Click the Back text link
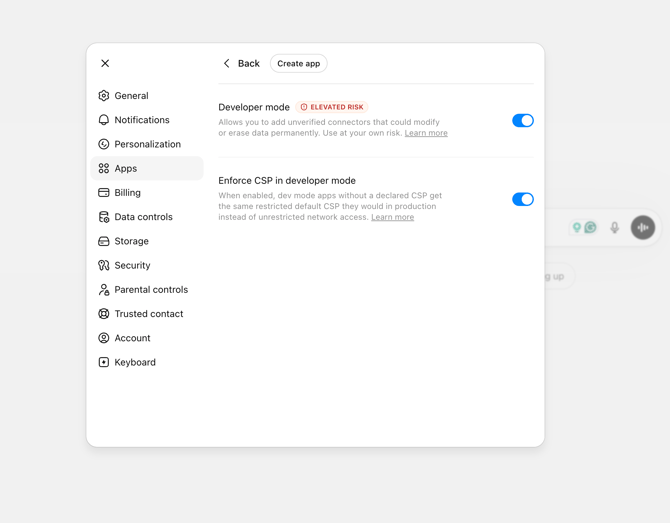670x523 pixels. (249, 63)
